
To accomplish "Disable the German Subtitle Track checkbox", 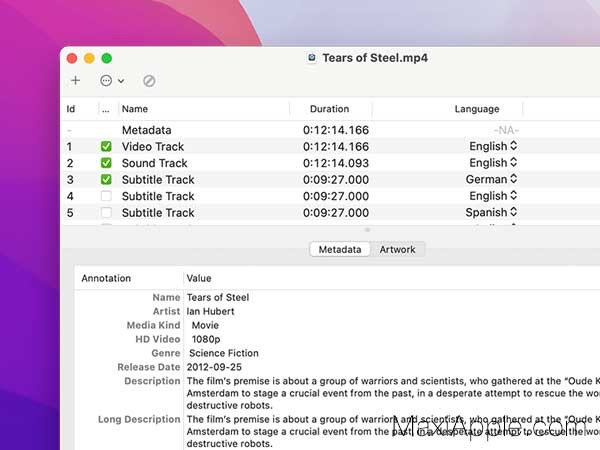I will pos(106,179).
